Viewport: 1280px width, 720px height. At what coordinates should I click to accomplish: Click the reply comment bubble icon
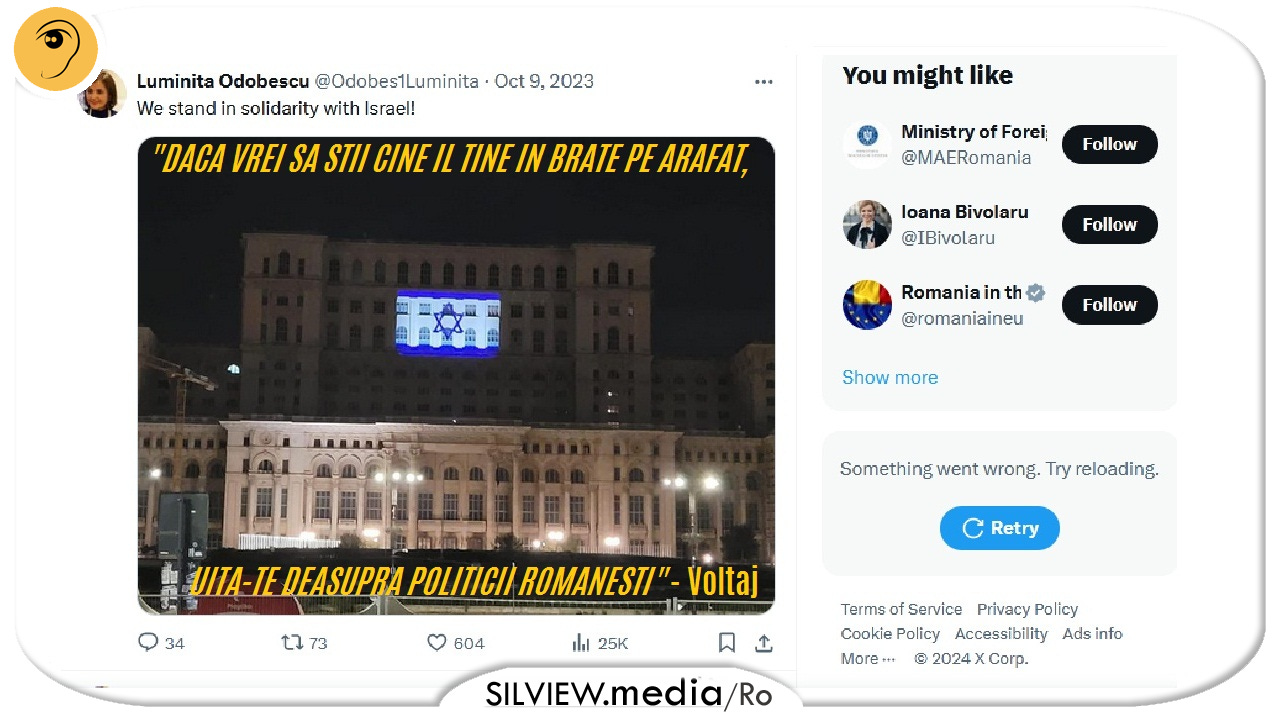148,643
